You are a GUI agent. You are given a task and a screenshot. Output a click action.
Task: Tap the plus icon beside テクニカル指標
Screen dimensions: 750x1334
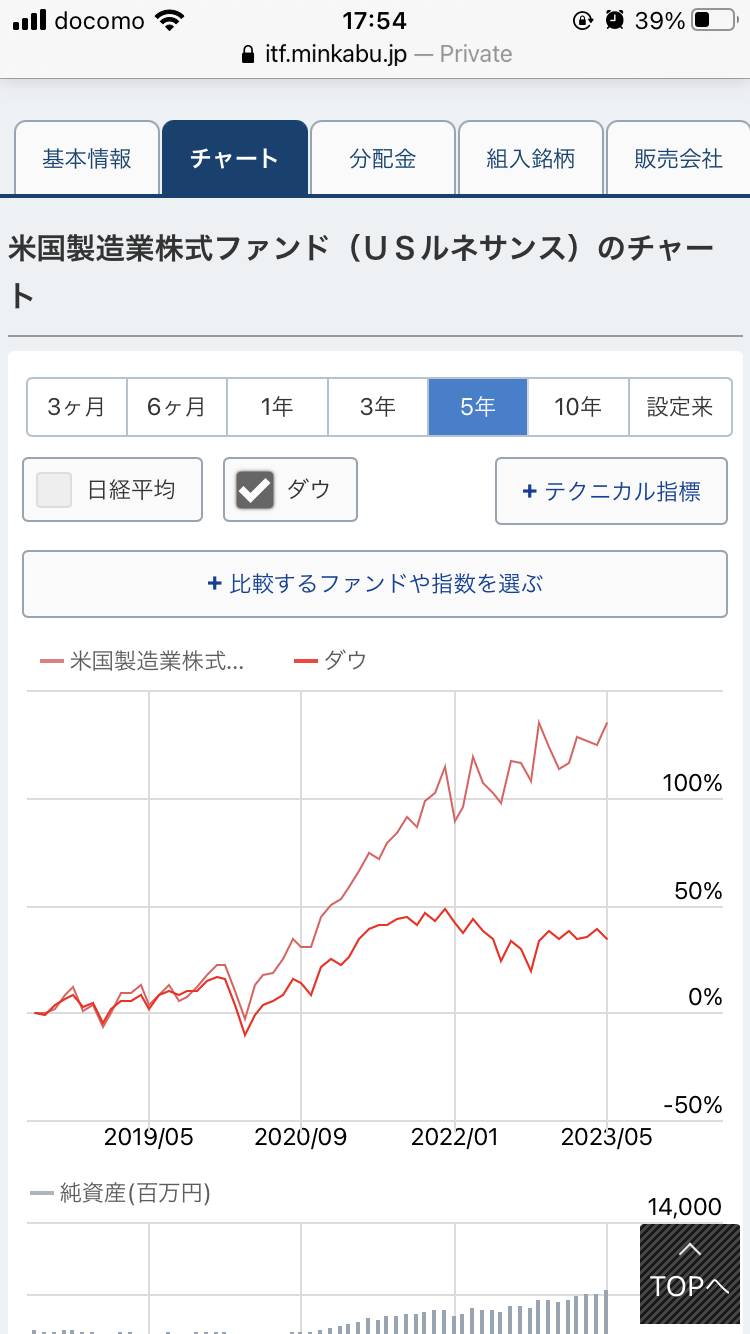point(529,491)
